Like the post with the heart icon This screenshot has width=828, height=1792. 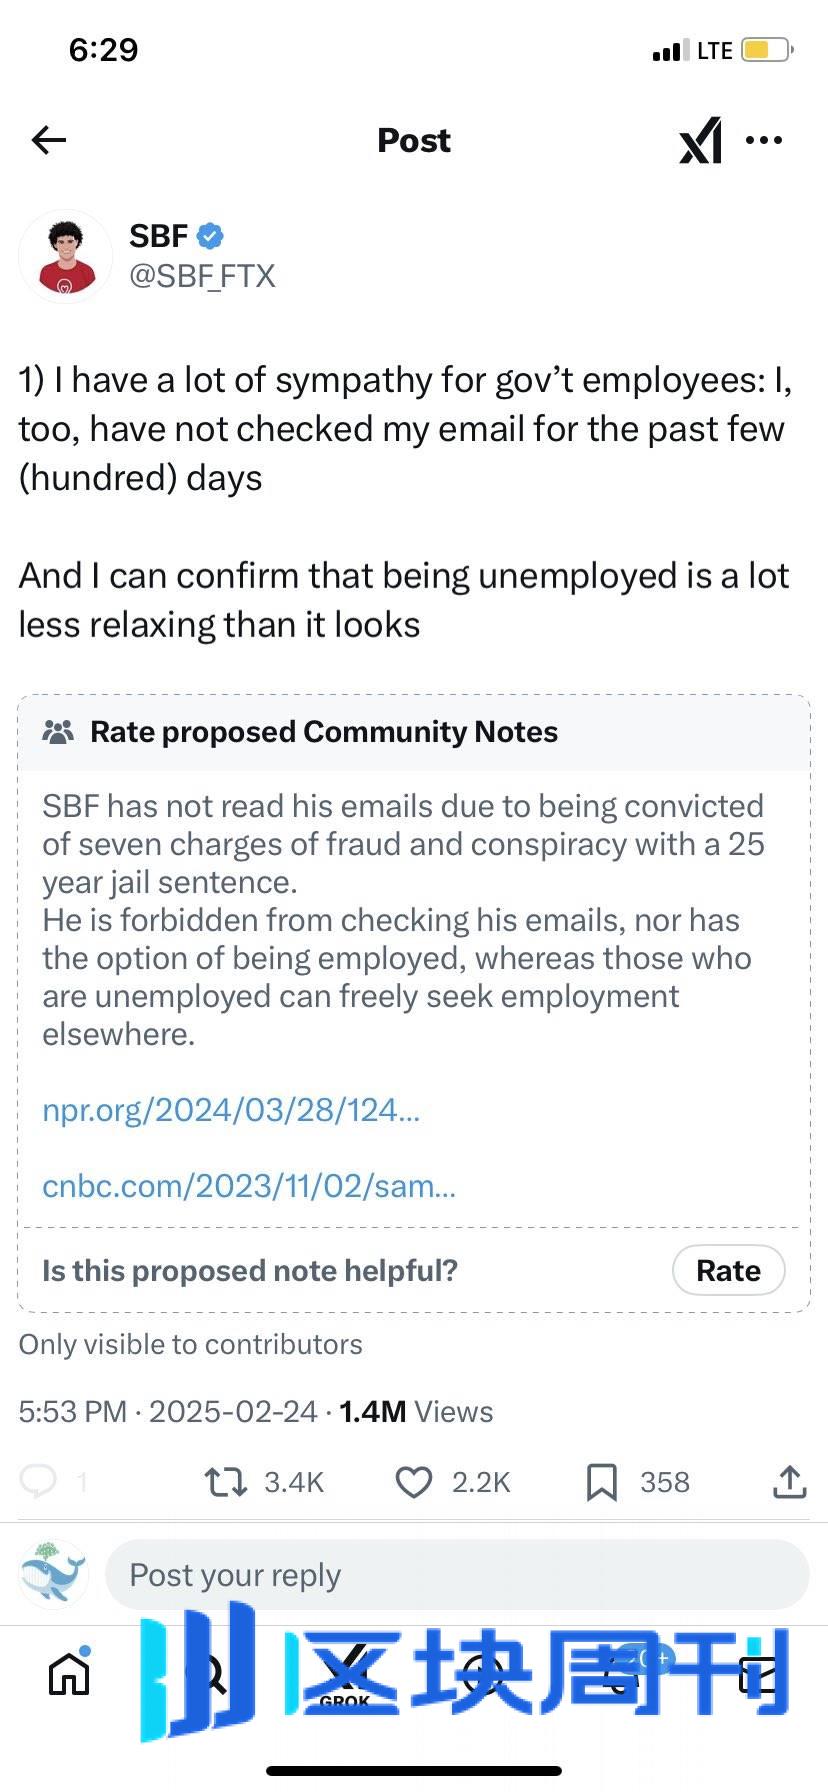[413, 1482]
